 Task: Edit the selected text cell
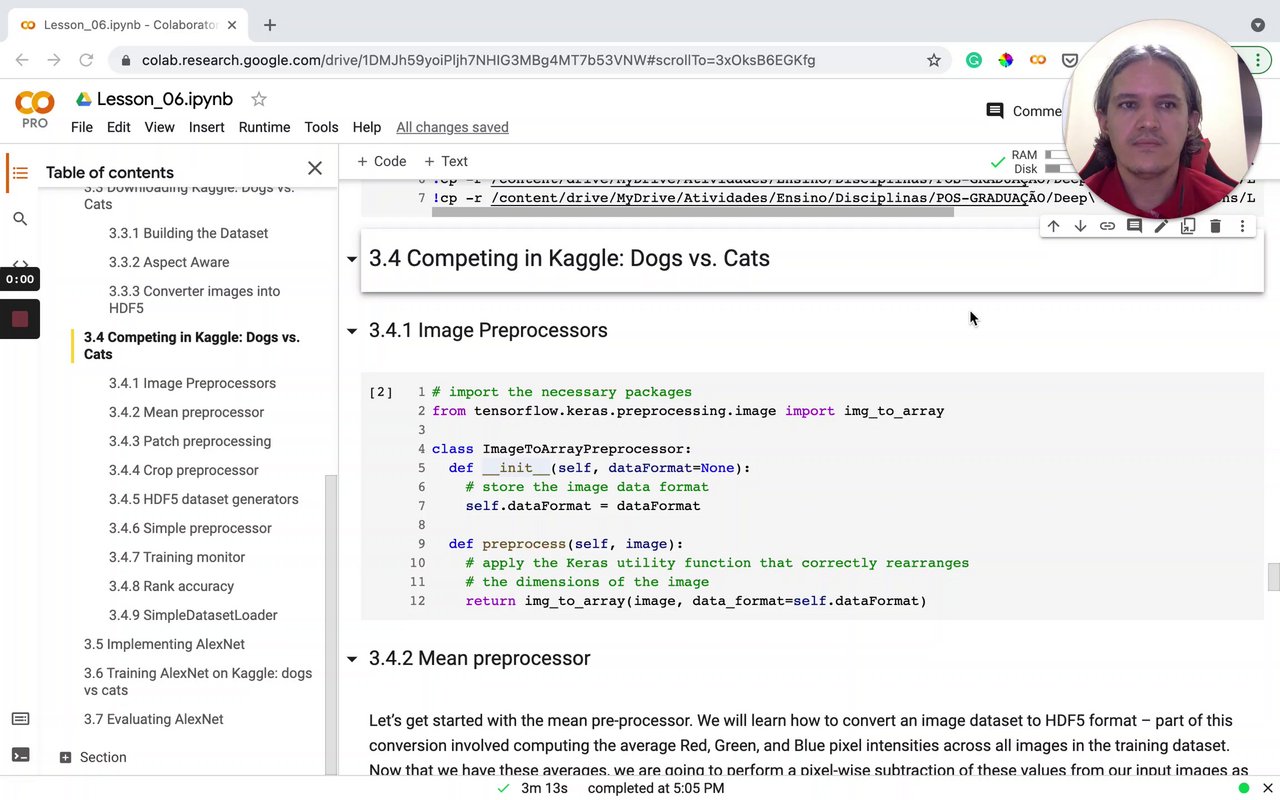tap(1161, 227)
